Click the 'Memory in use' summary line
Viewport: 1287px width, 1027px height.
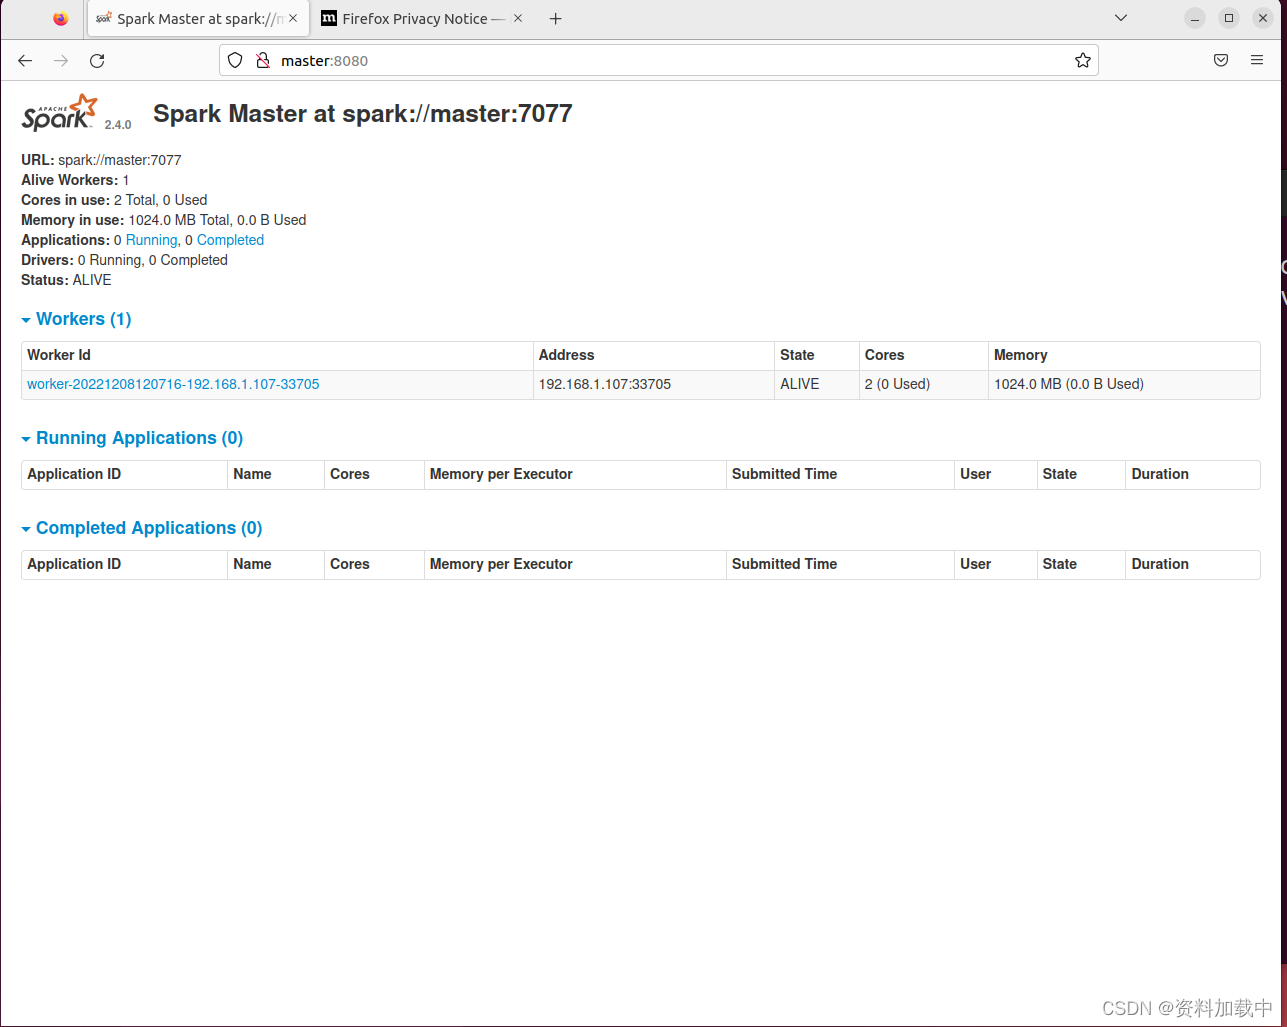[x=164, y=220]
